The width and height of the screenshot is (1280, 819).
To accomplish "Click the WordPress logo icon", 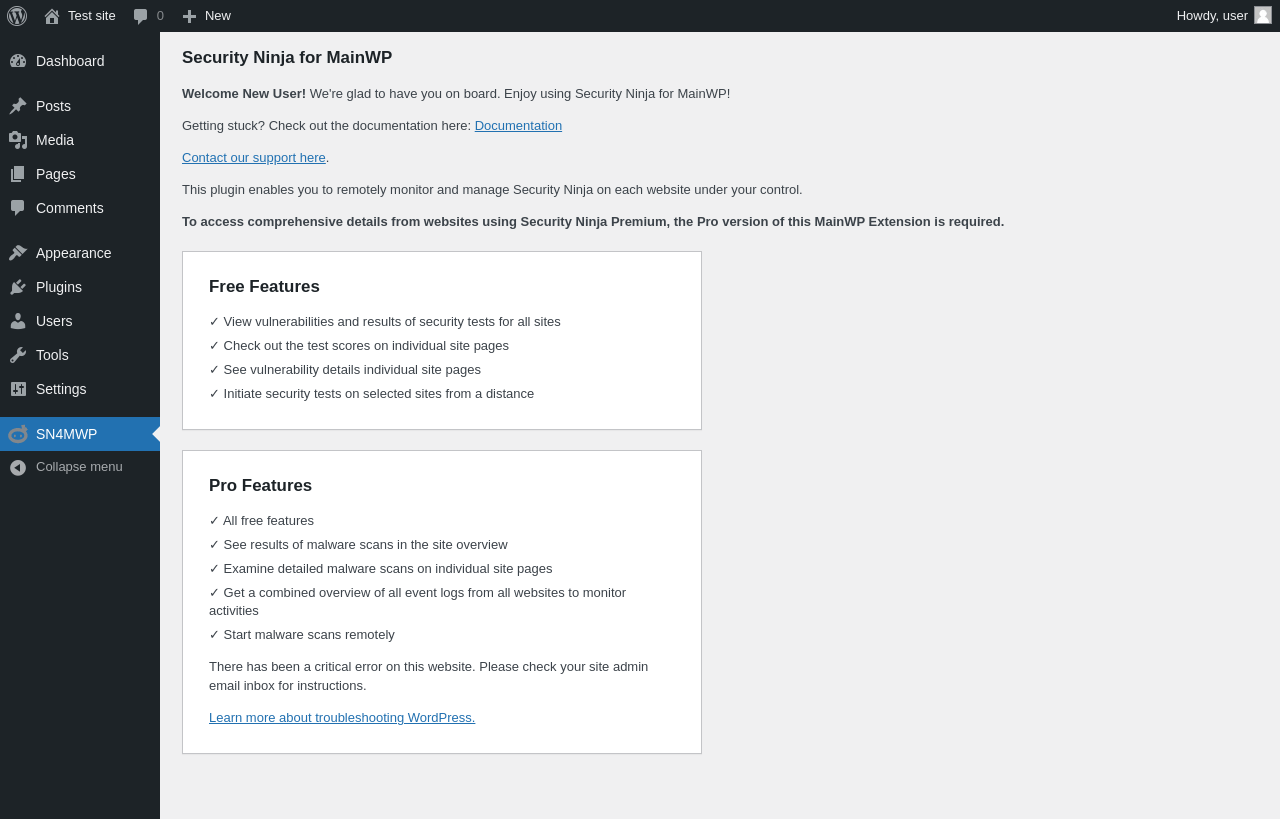I will (x=17, y=16).
